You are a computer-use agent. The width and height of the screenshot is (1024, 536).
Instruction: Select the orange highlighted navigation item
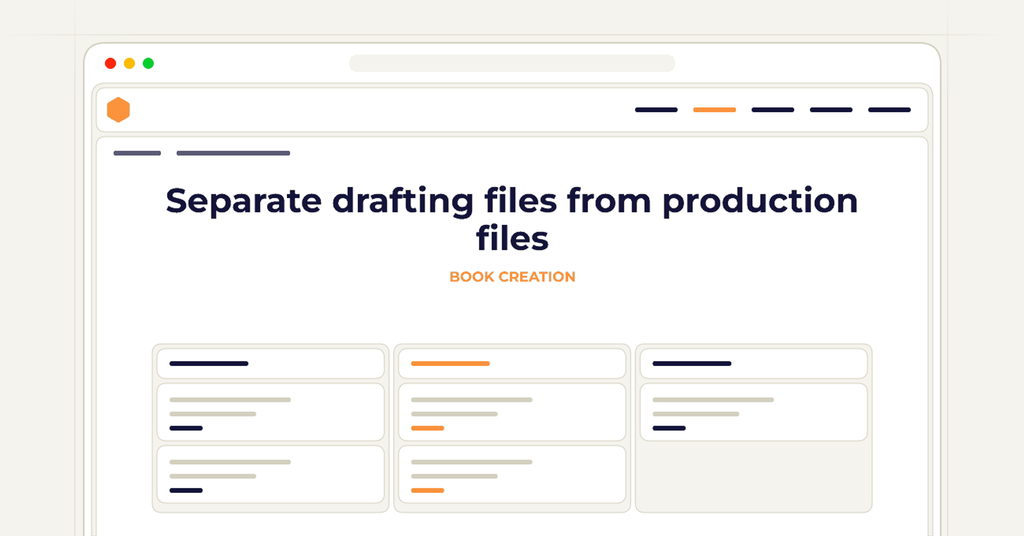(714, 110)
